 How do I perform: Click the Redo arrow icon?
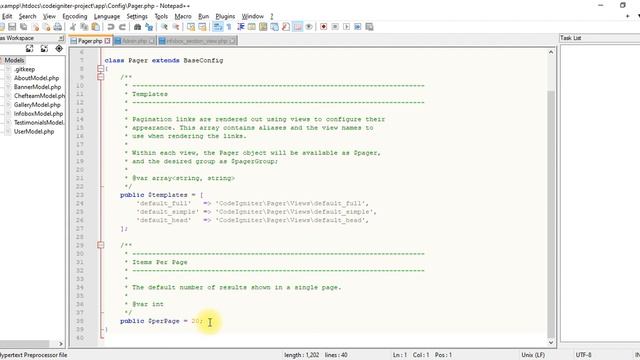pos(122,27)
